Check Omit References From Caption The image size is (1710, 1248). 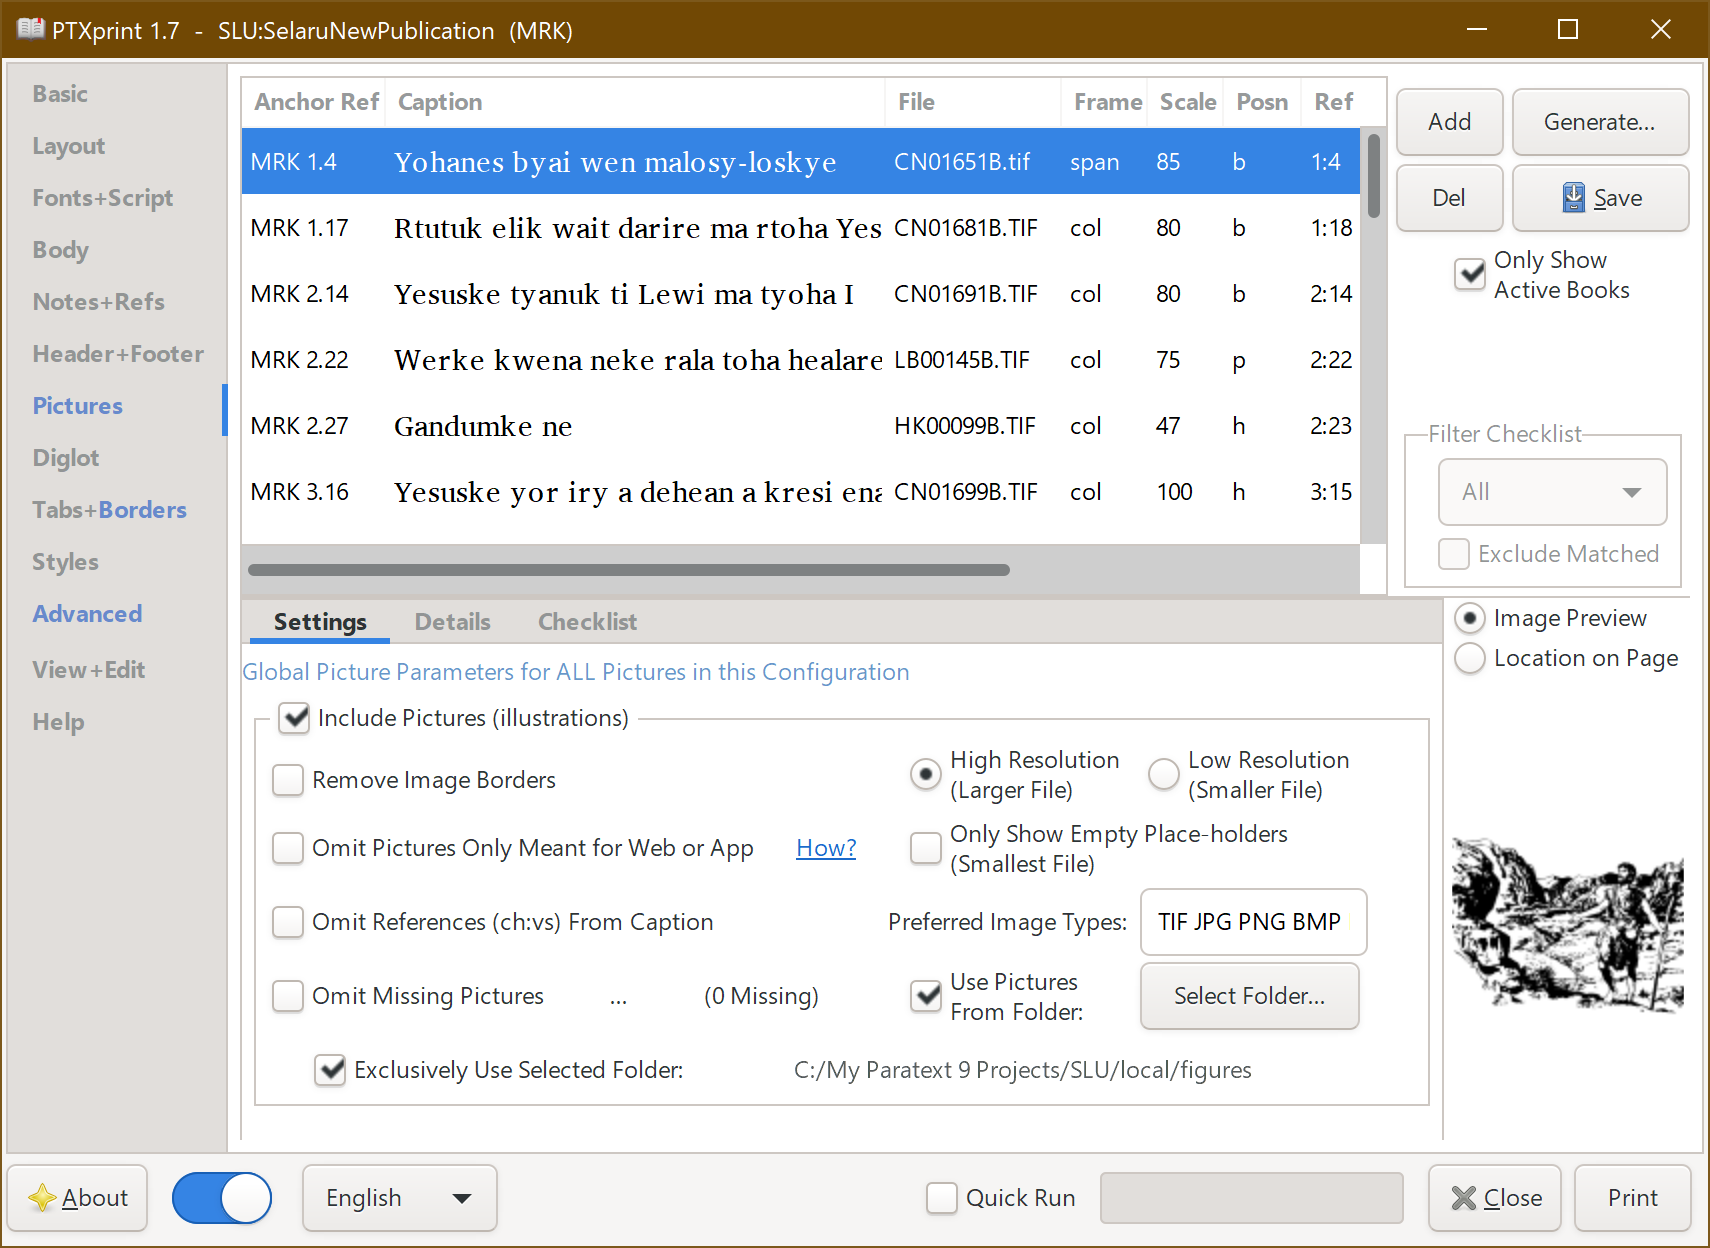point(288,922)
